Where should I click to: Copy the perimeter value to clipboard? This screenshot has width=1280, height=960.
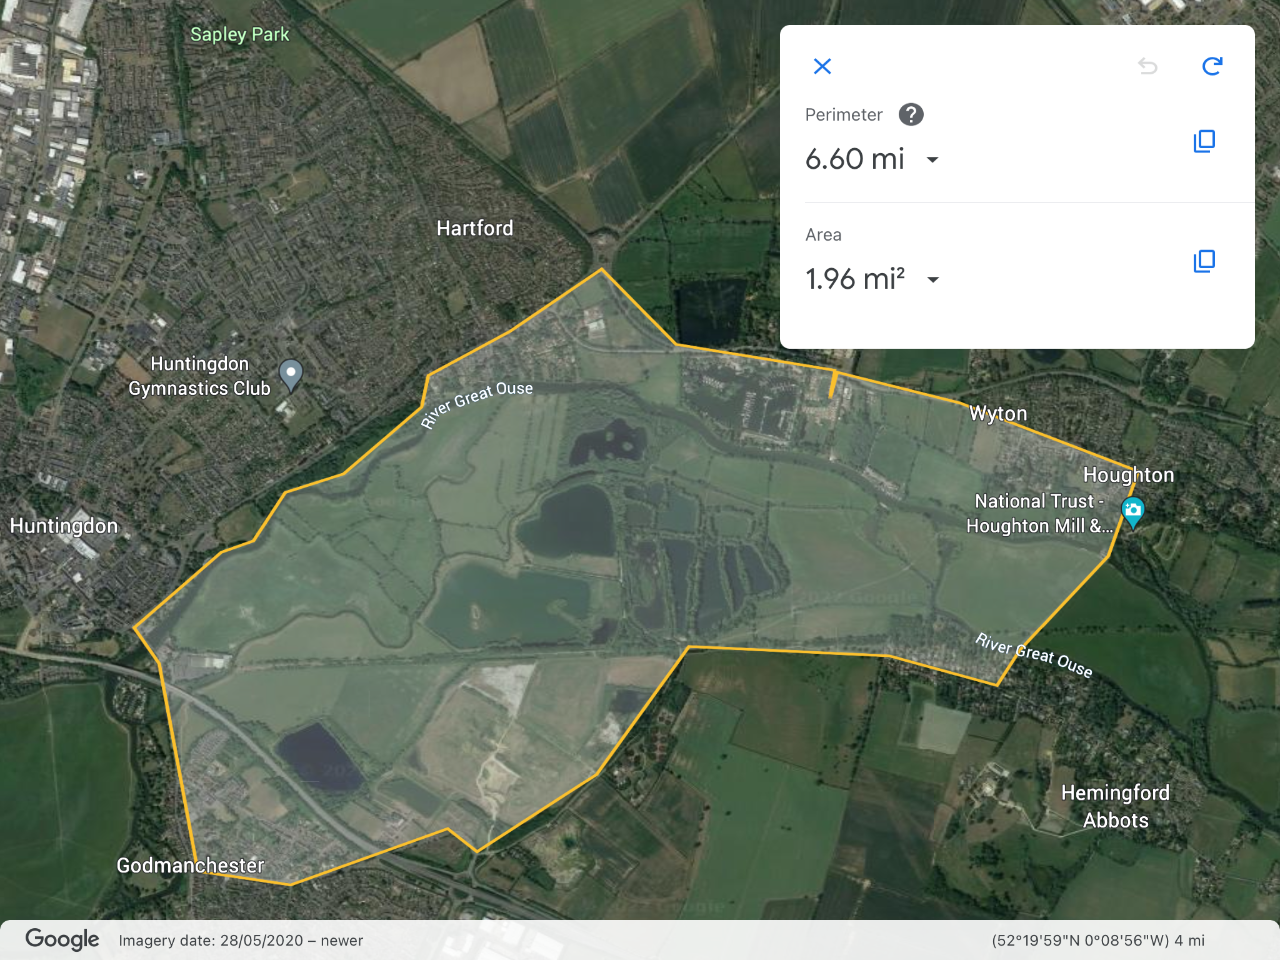coord(1204,141)
